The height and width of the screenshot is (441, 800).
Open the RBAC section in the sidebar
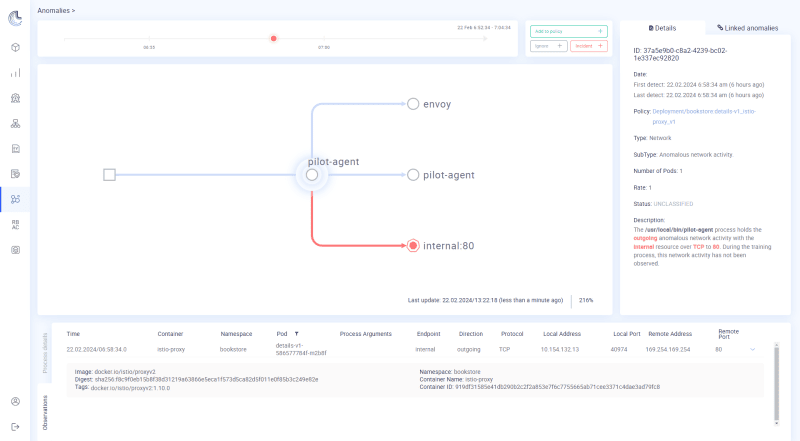[x=15, y=225]
